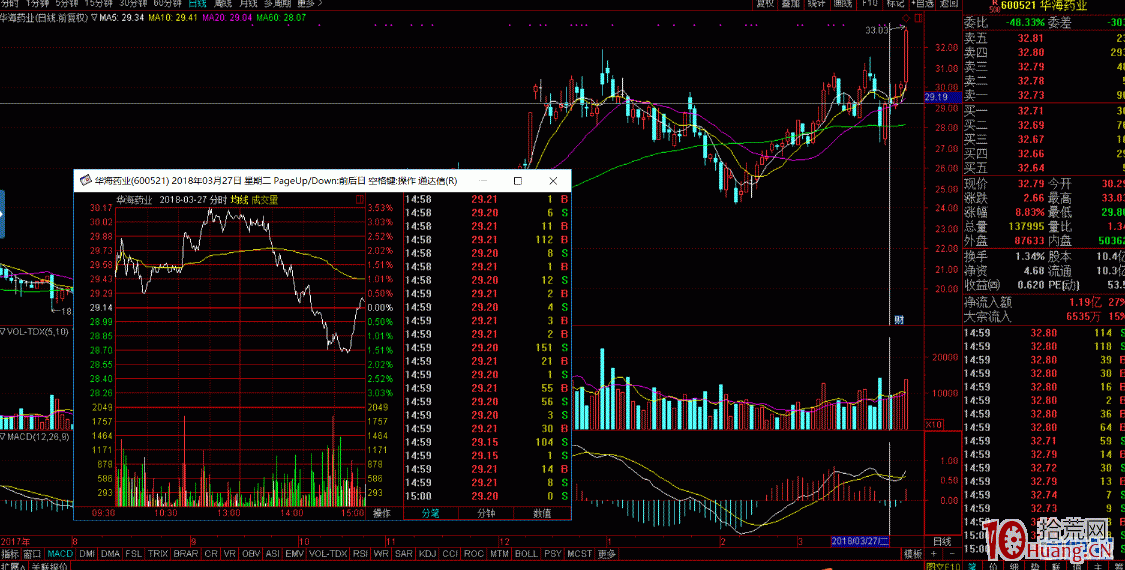Click the 操作 button in the popup
Image resolution: width=1125 pixels, height=570 pixels.
(382, 513)
